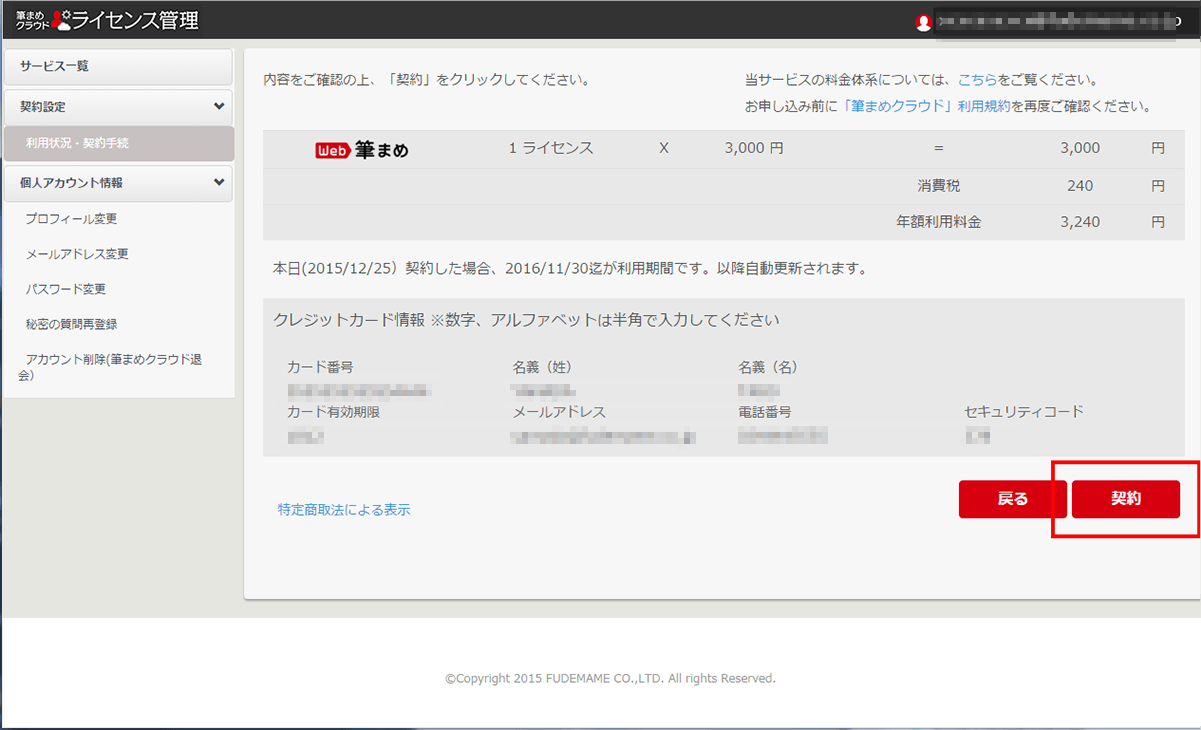1201x730 pixels.
Task: Click the カード番号 label
Action: pos(320,367)
